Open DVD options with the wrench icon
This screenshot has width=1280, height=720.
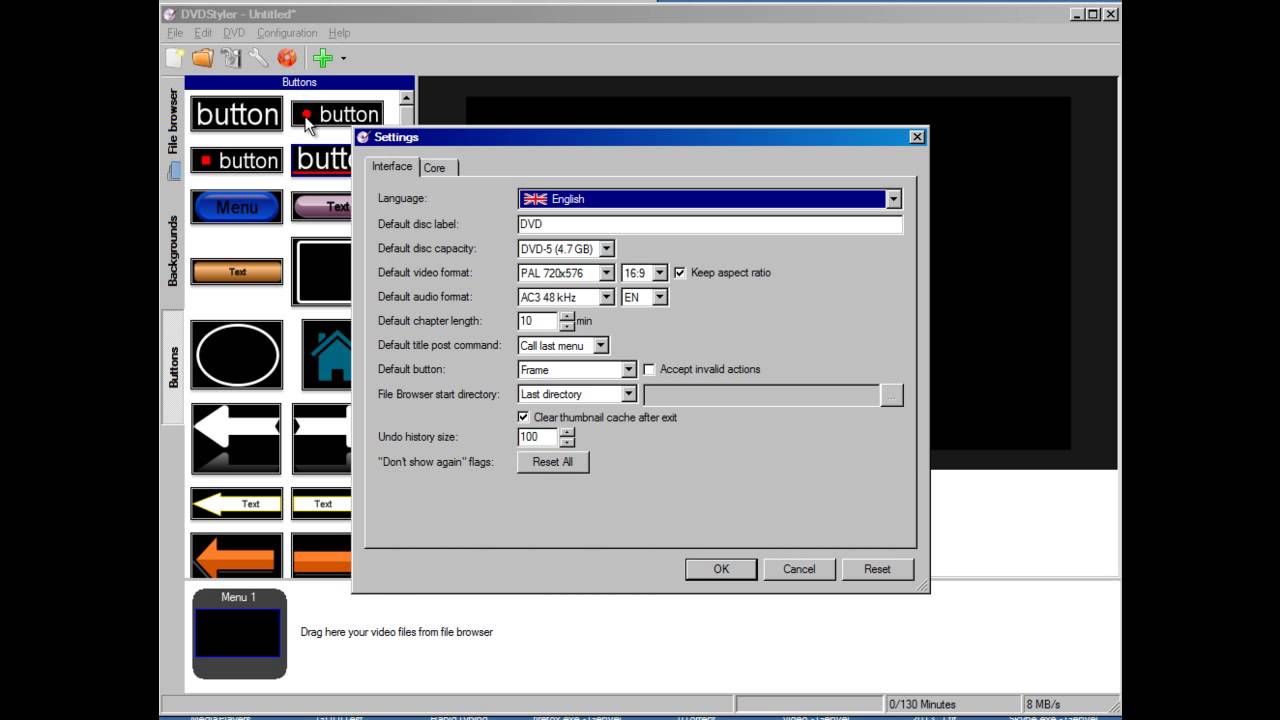pyautogui.click(x=258, y=58)
